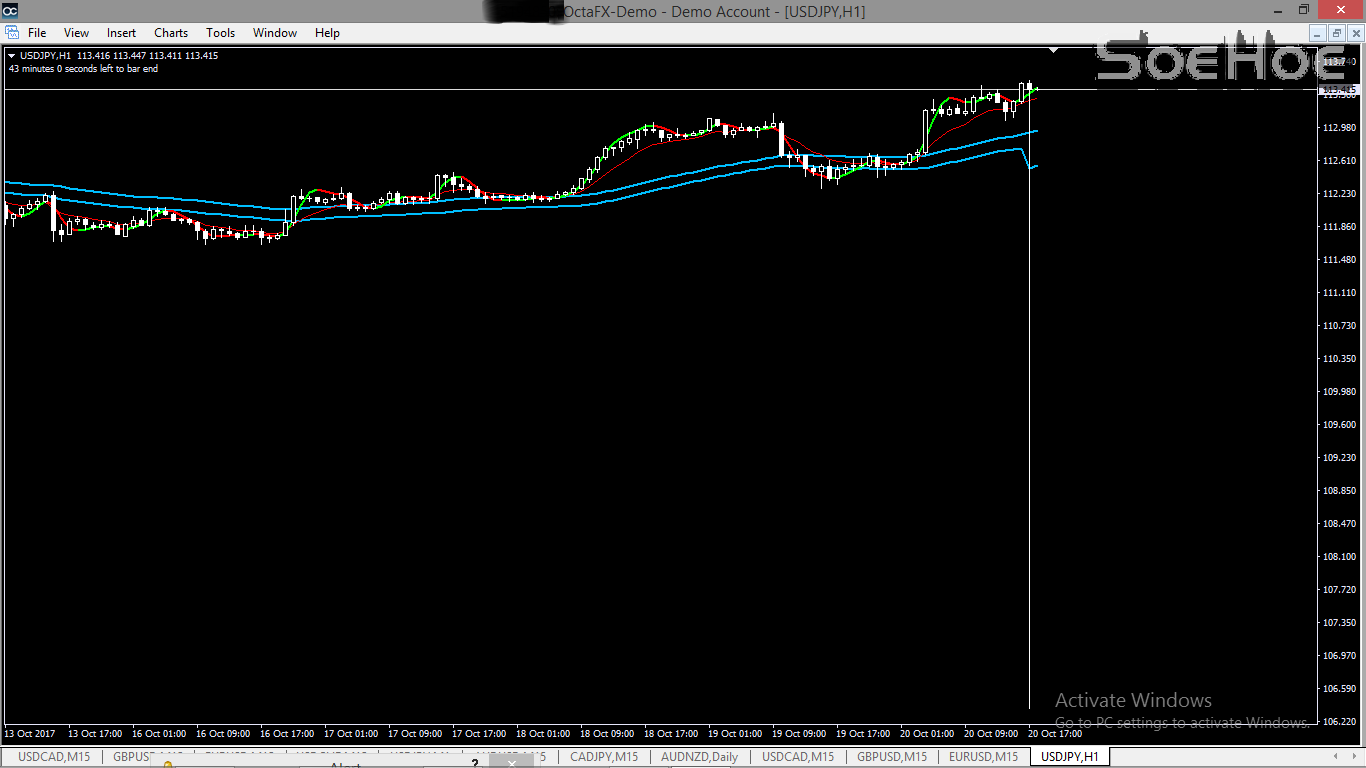Select the USDJPY,H1 chart tab
Viewport: 1366px width, 768px height.
pyautogui.click(x=1069, y=757)
